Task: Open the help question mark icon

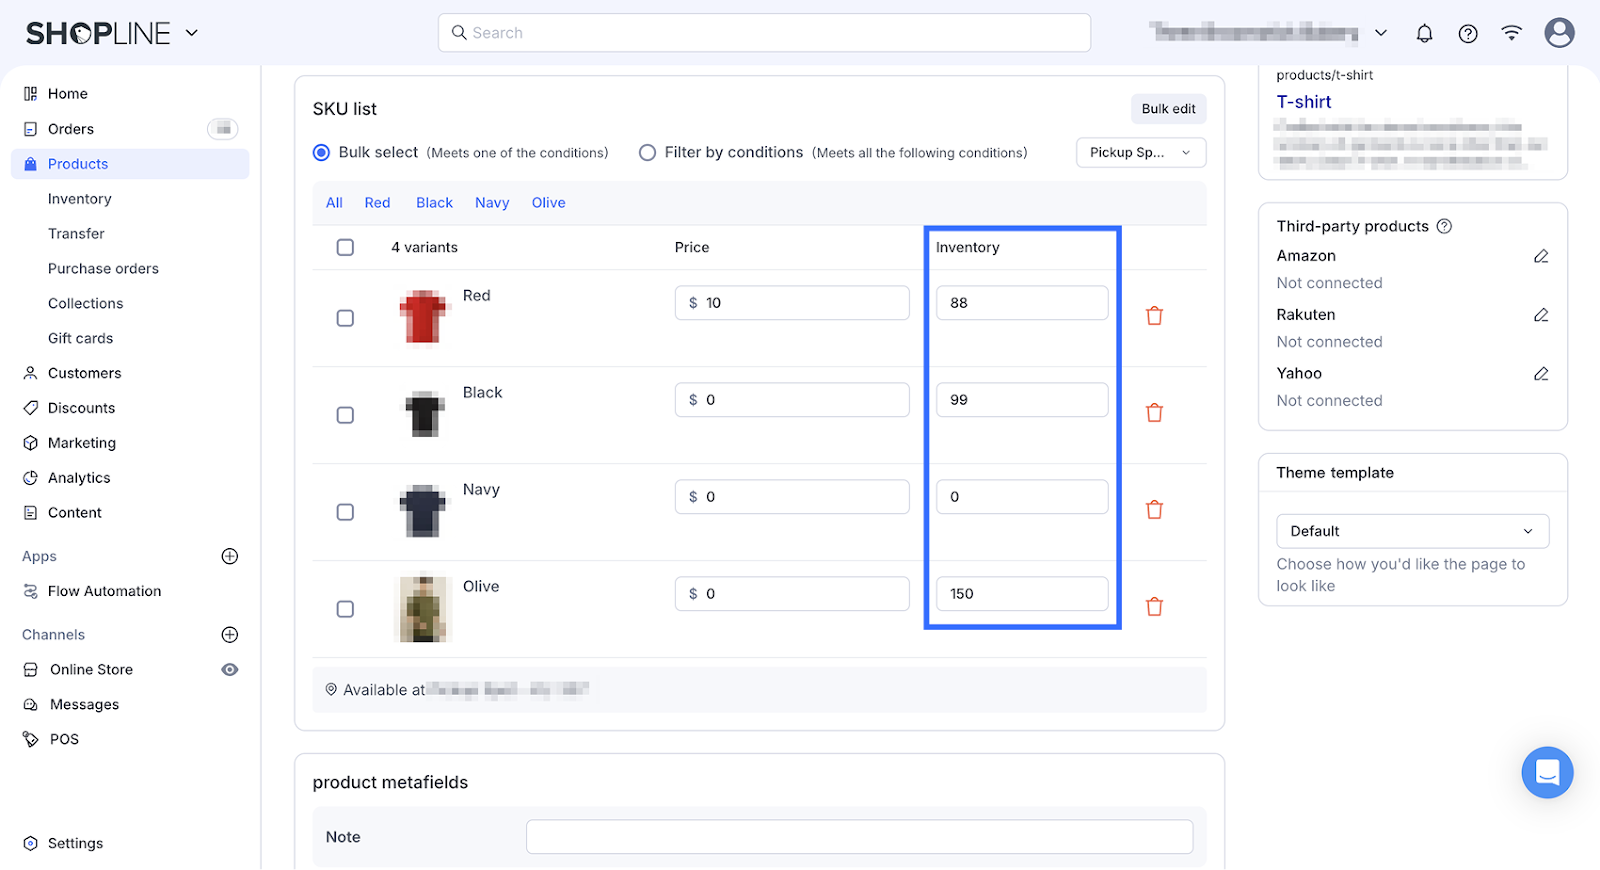Action: (1467, 33)
